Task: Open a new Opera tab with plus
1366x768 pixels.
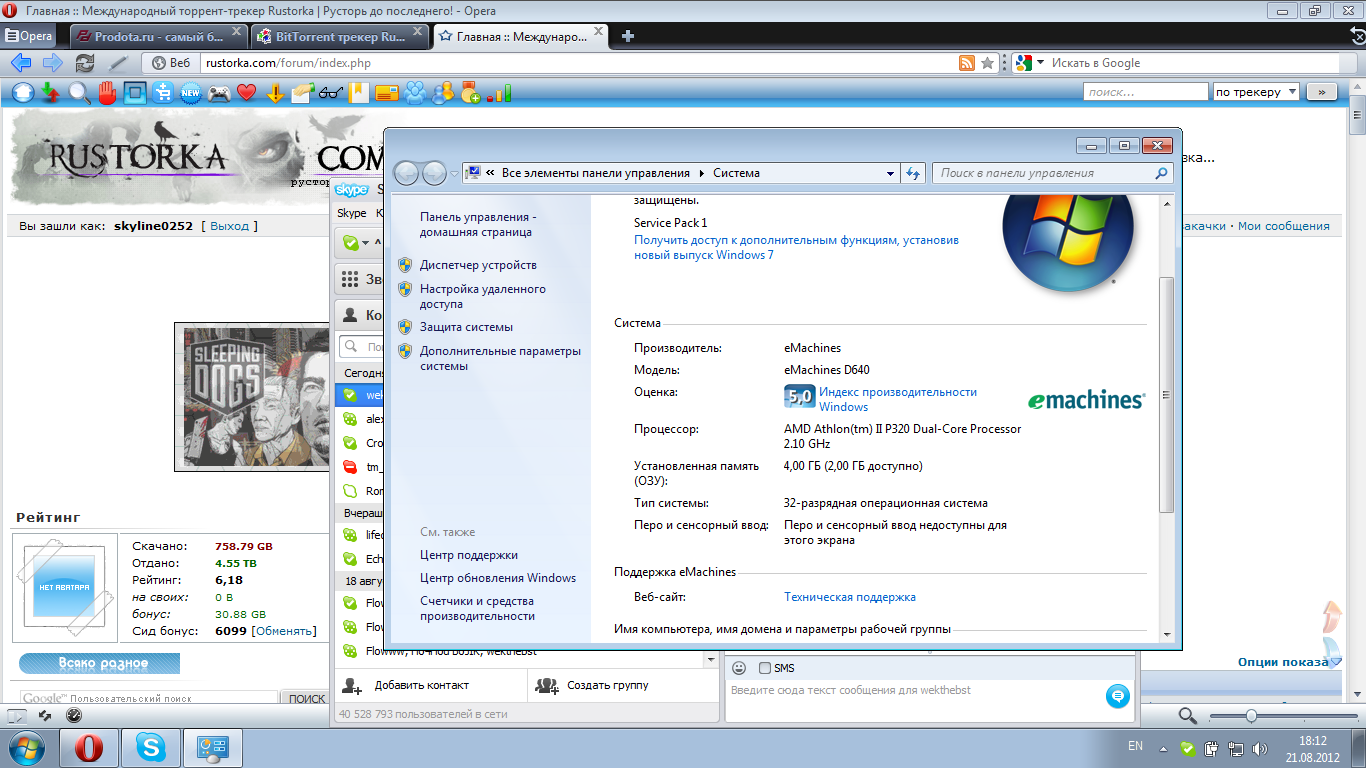Action: 628,36
